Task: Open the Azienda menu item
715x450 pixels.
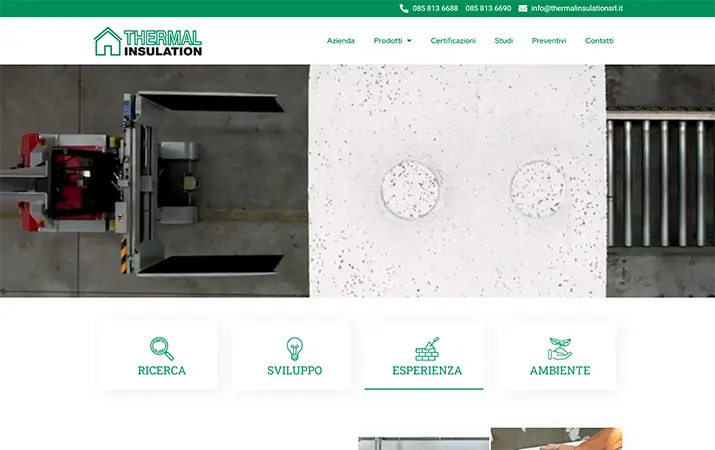Action: pos(341,41)
